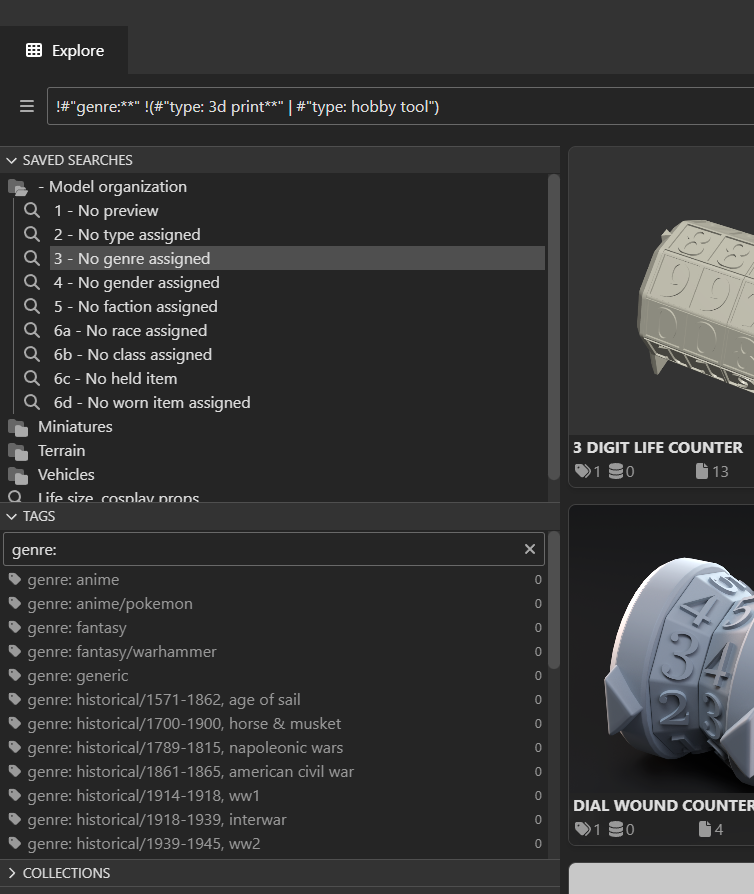Select tag 'genre: anime/pokemon'
754x894 pixels.
coord(110,603)
